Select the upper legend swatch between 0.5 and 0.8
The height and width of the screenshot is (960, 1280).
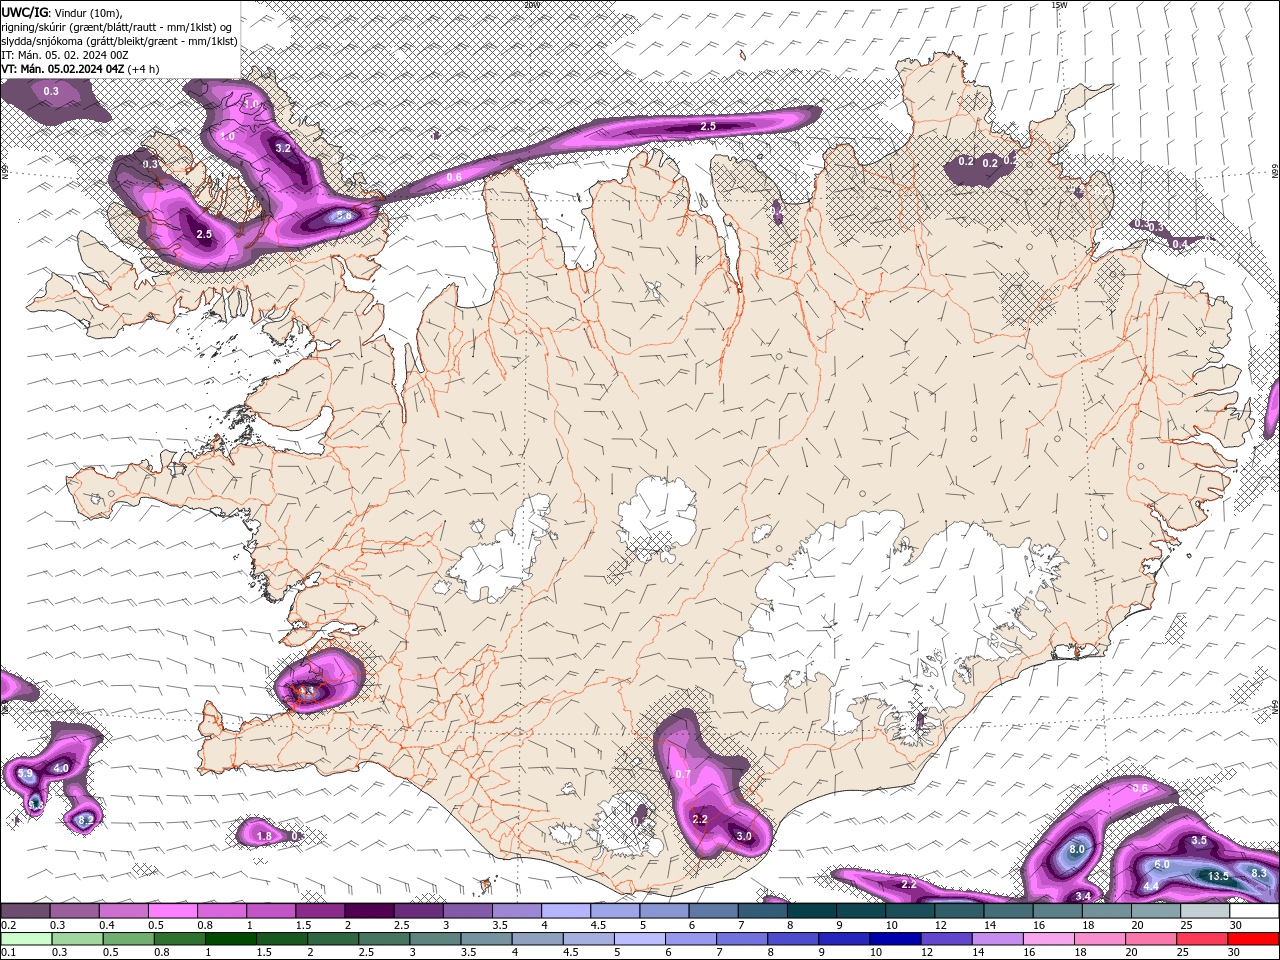pos(172,911)
